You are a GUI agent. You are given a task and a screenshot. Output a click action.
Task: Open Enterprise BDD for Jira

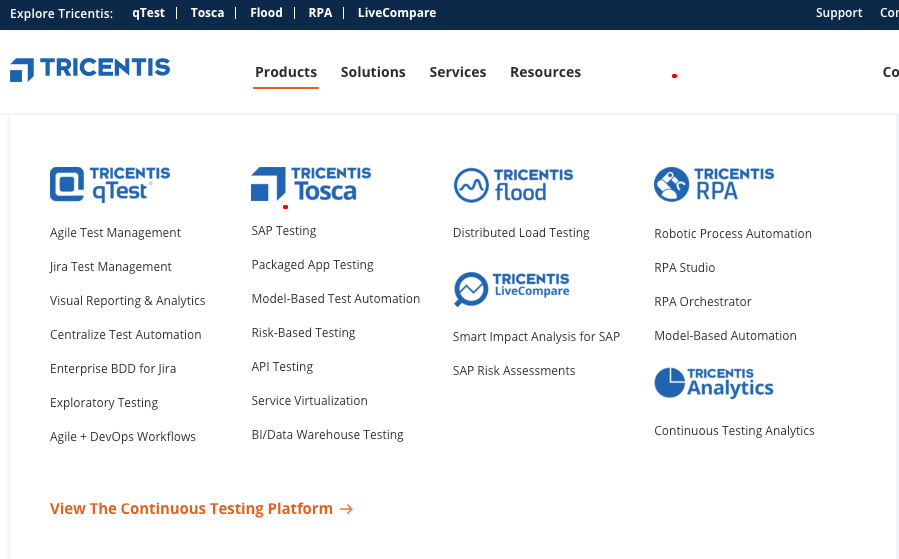click(113, 369)
